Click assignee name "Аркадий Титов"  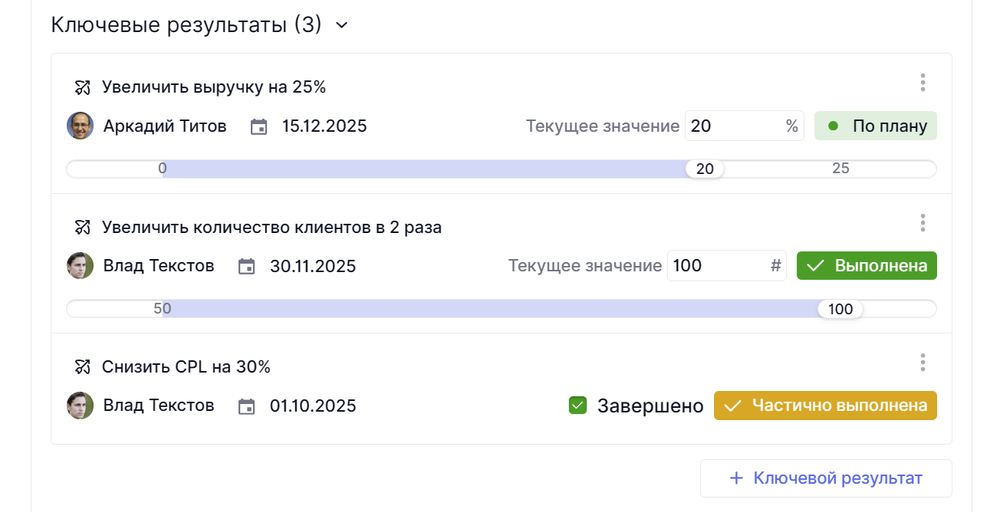click(165, 126)
